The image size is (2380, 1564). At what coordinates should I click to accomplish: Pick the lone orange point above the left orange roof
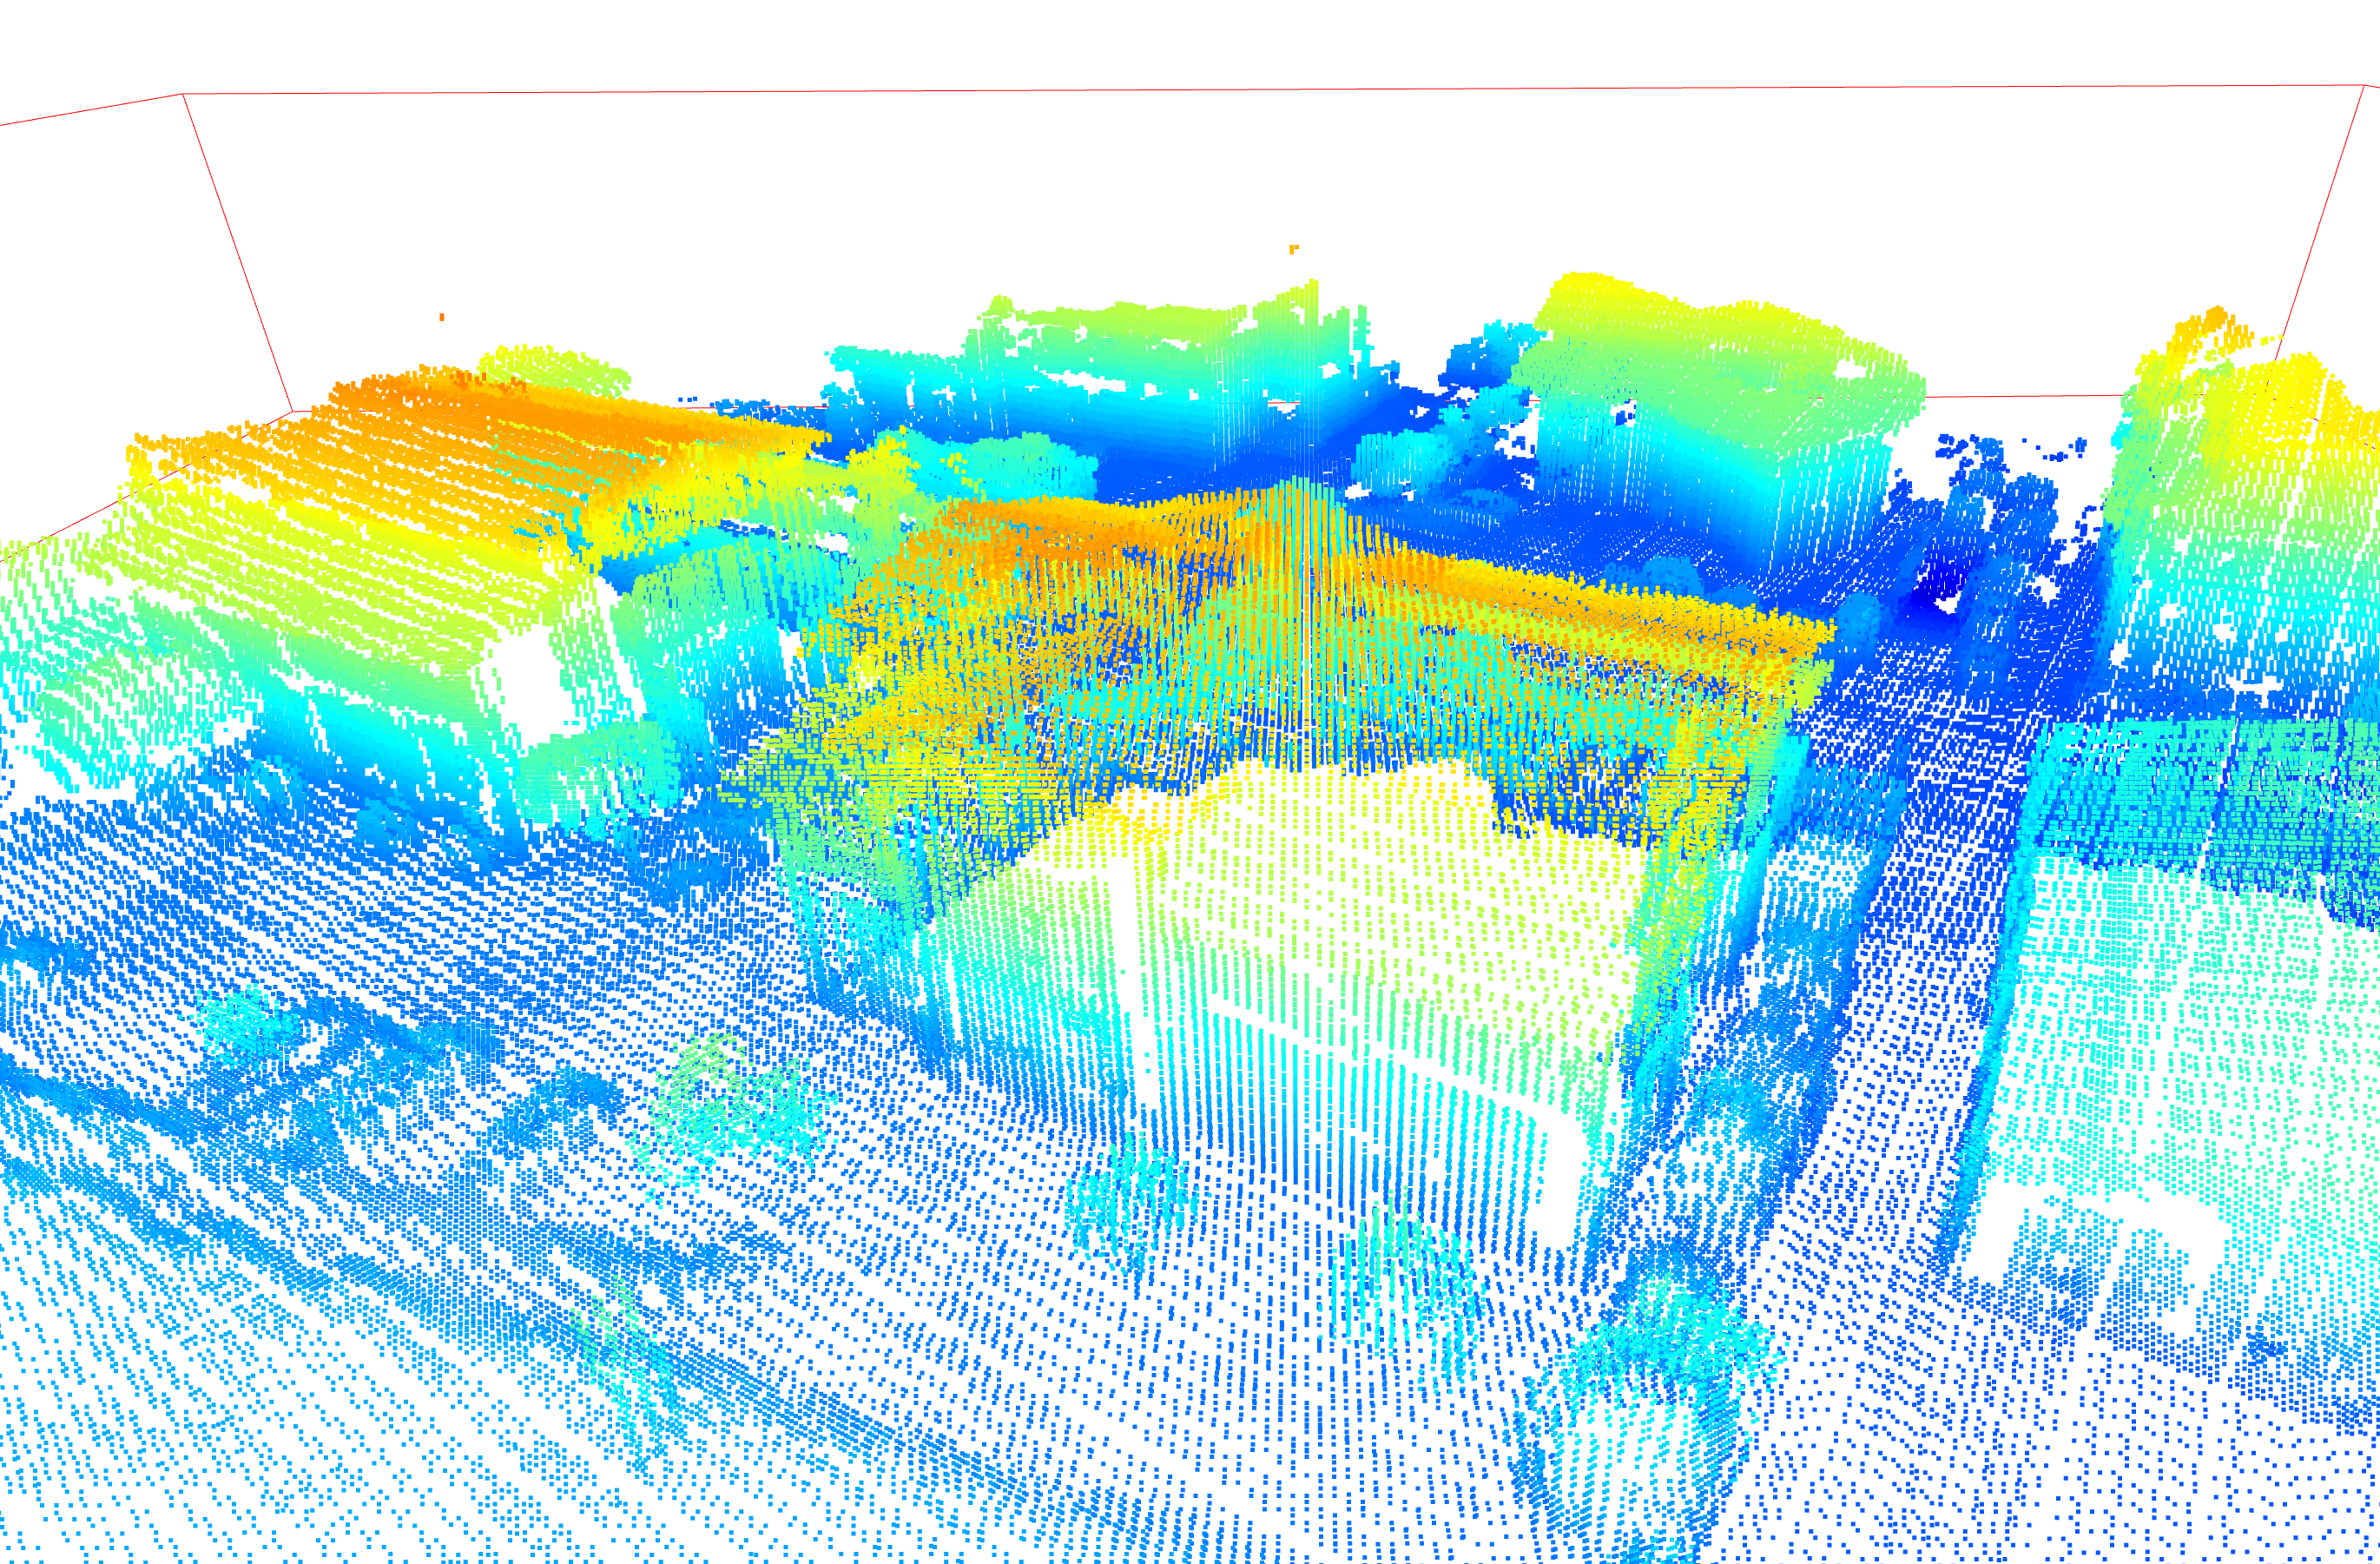pos(442,317)
